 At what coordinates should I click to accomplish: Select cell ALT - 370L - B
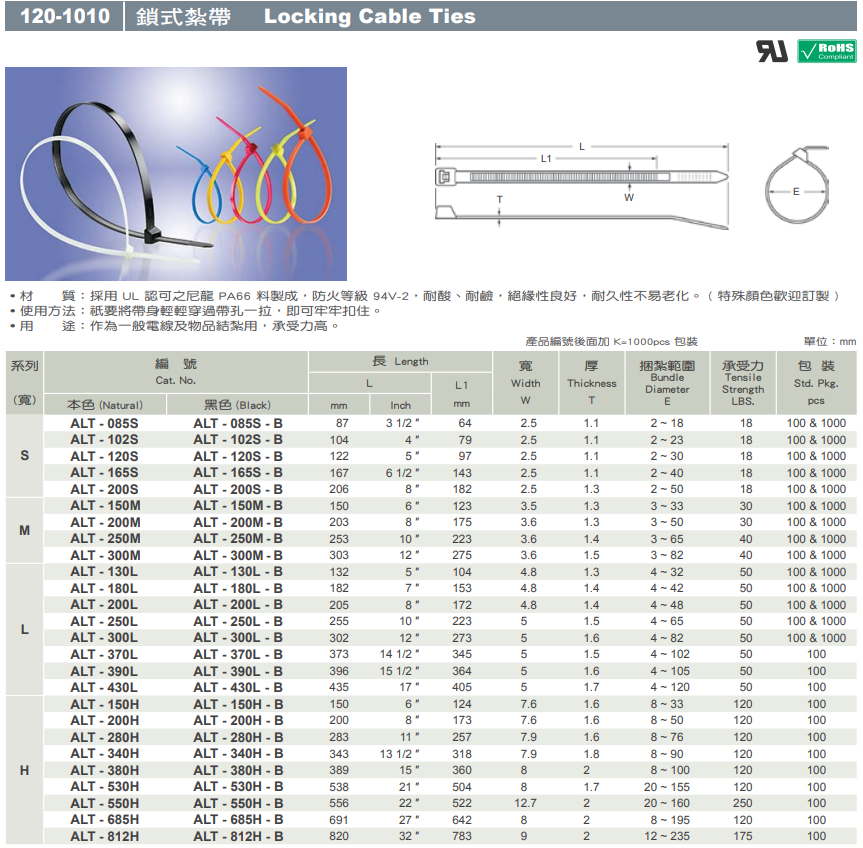pos(238,654)
